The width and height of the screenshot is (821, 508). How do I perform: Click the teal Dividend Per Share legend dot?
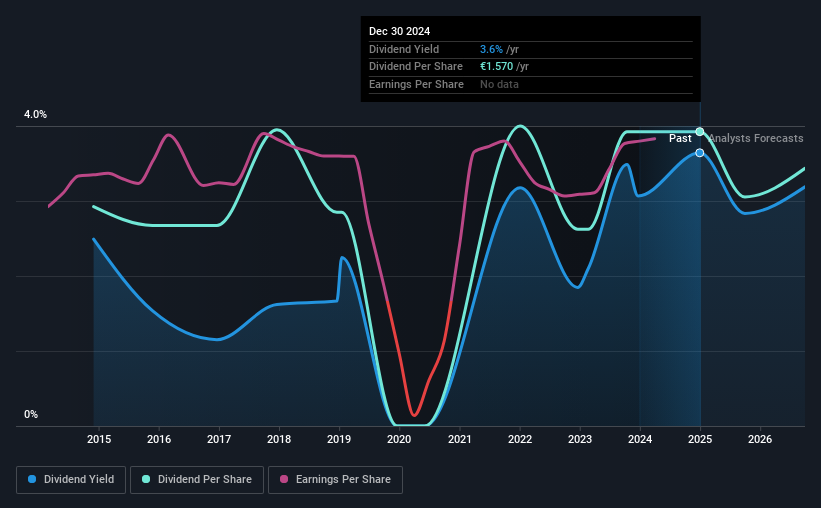click(x=146, y=479)
